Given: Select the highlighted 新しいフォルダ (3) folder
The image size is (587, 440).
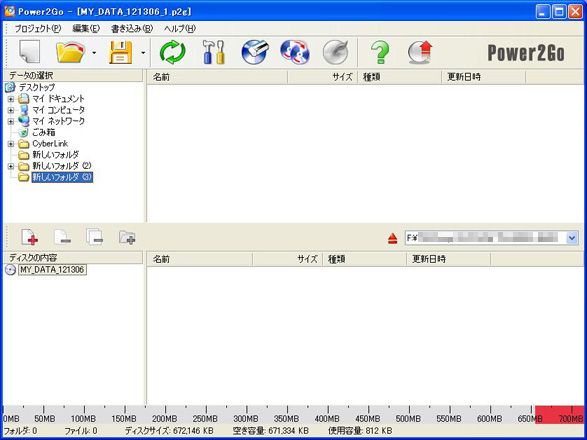Looking at the screenshot, I should (62, 177).
